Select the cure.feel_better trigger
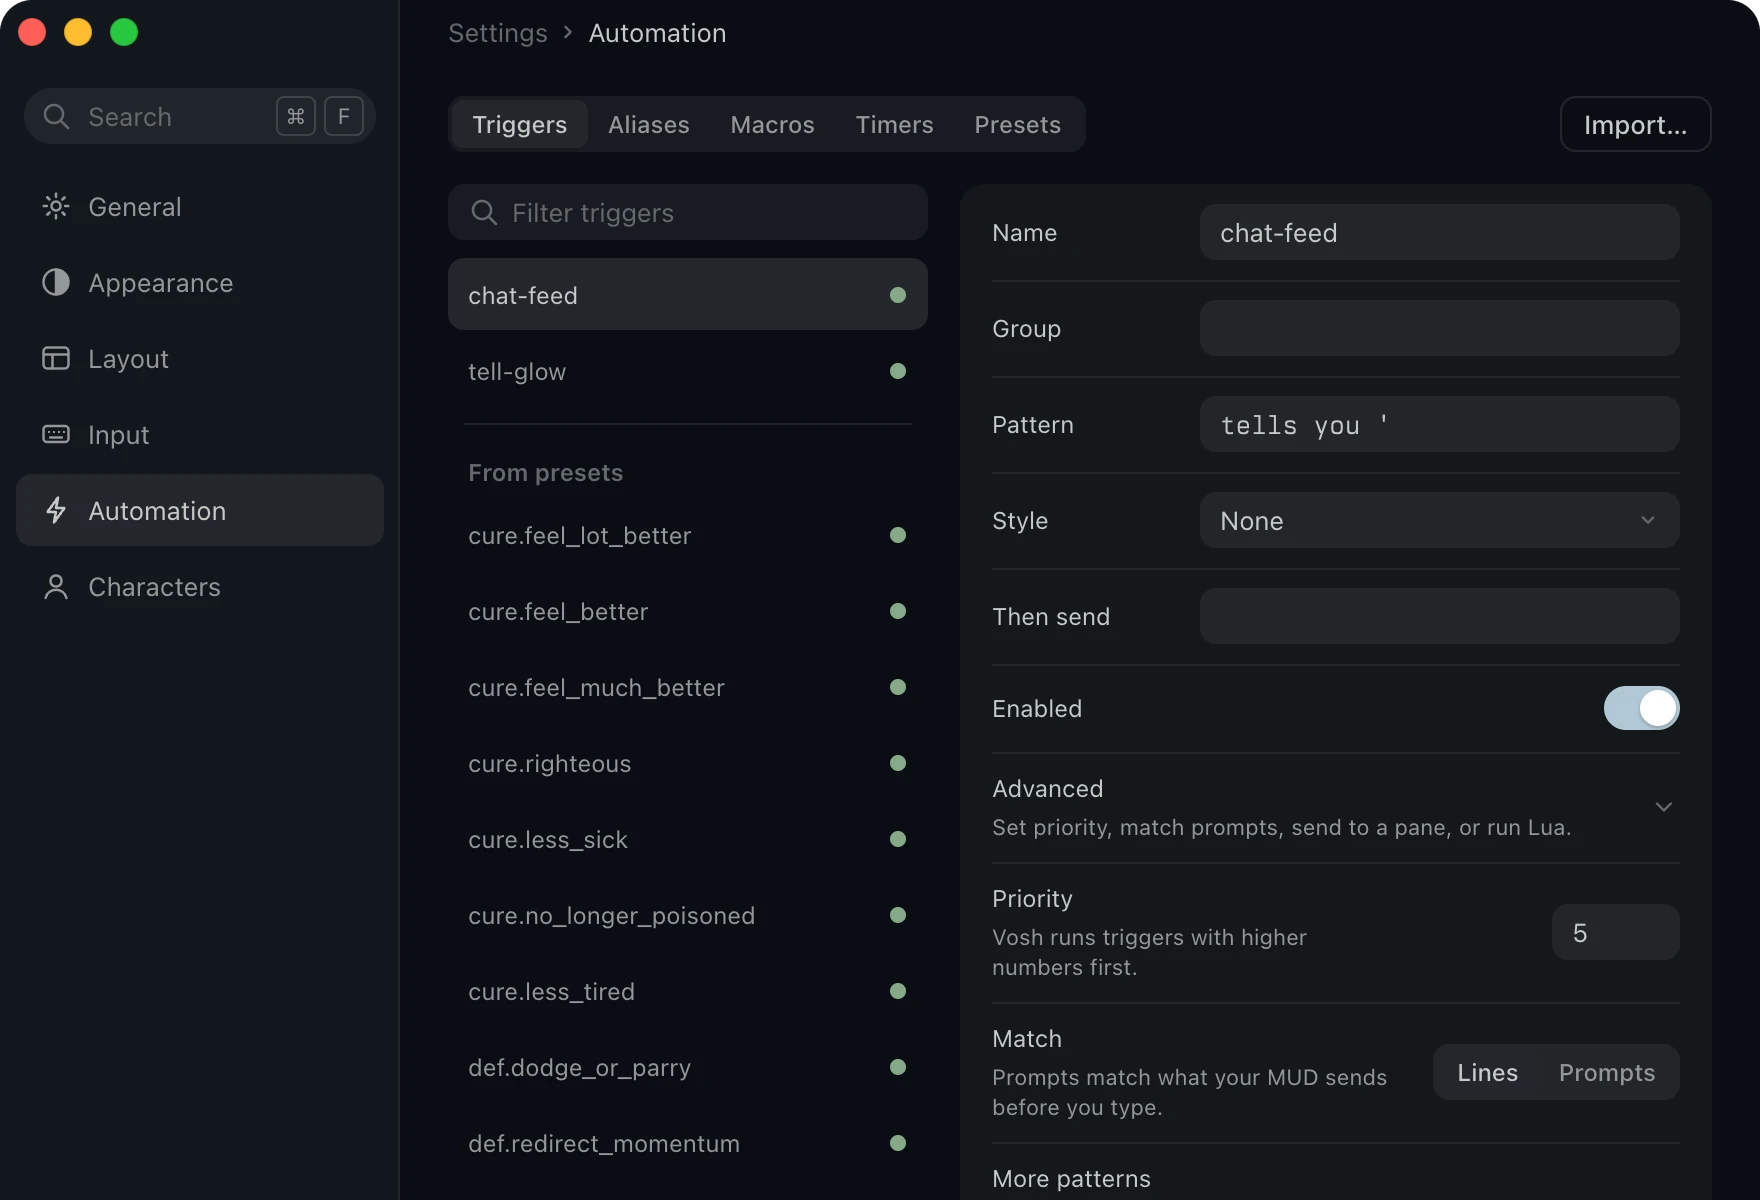Viewport: 1760px width, 1200px height. pos(688,611)
